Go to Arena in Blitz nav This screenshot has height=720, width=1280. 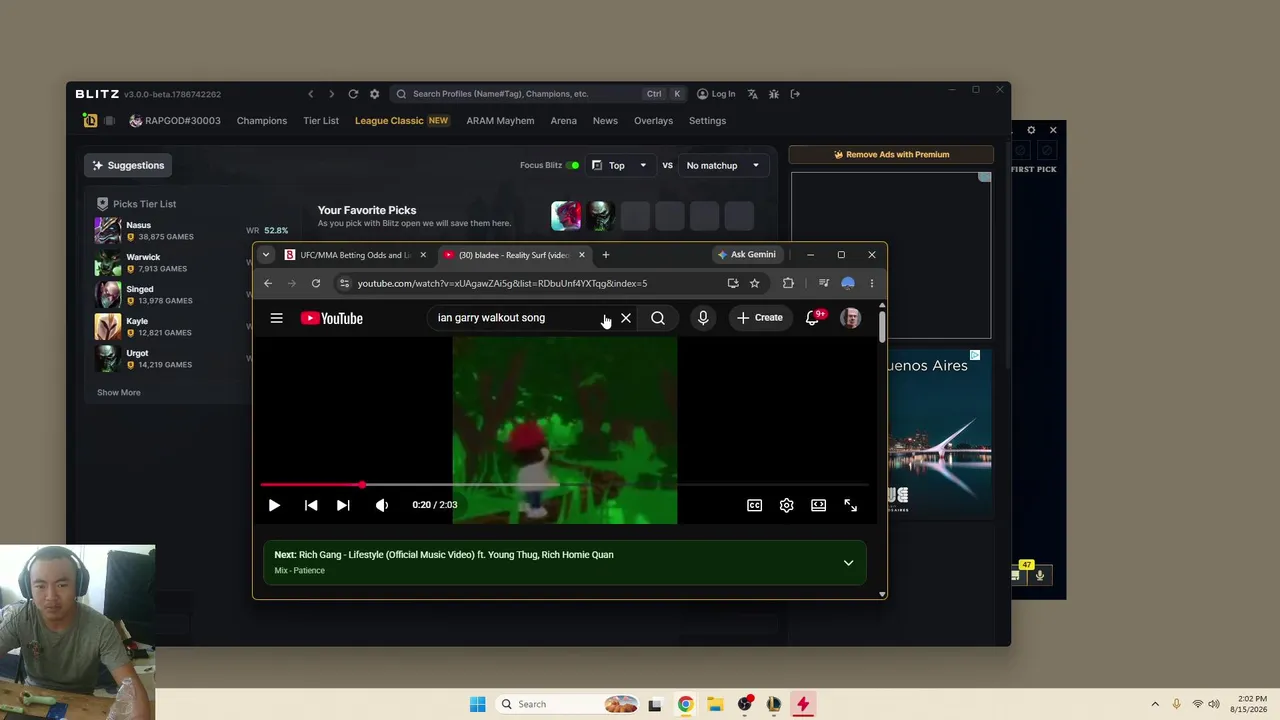point(563,121)
